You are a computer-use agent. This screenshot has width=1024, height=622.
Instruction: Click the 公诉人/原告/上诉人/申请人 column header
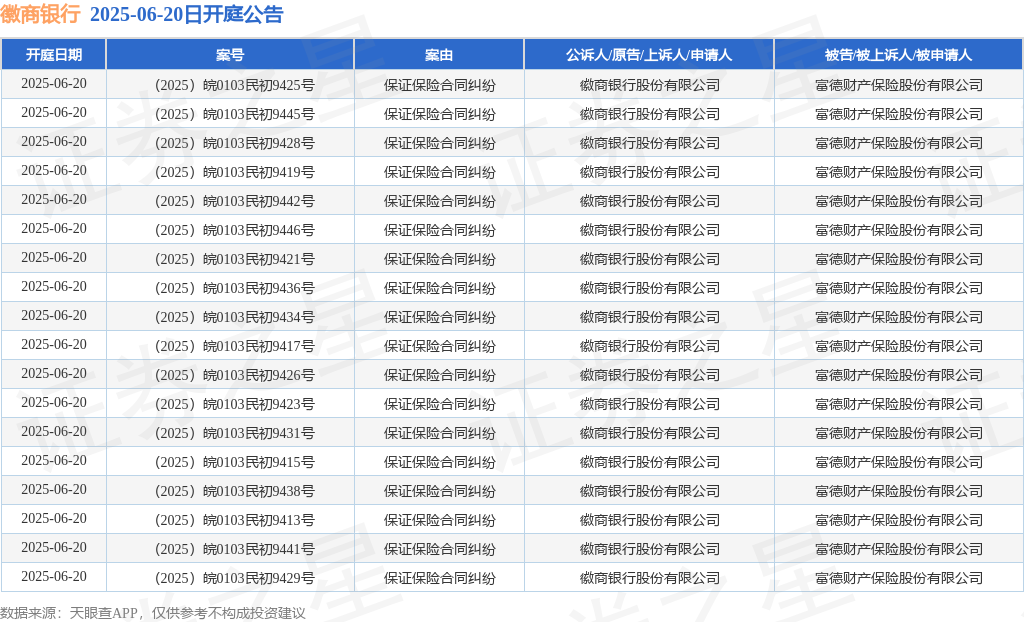click(649, 55)
